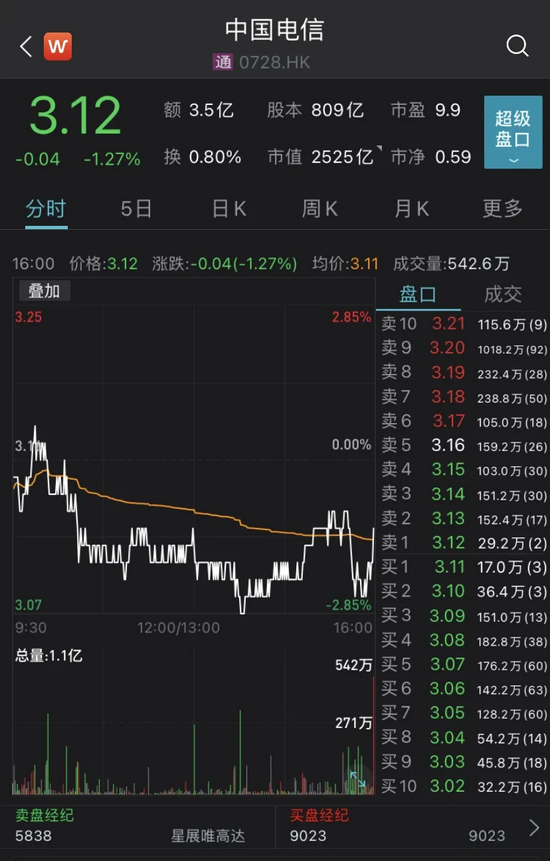The width and height of the screenshot is (550, 861).
Task: Tap the 市盈 9.9 value
Action: [x=425, y=110]
